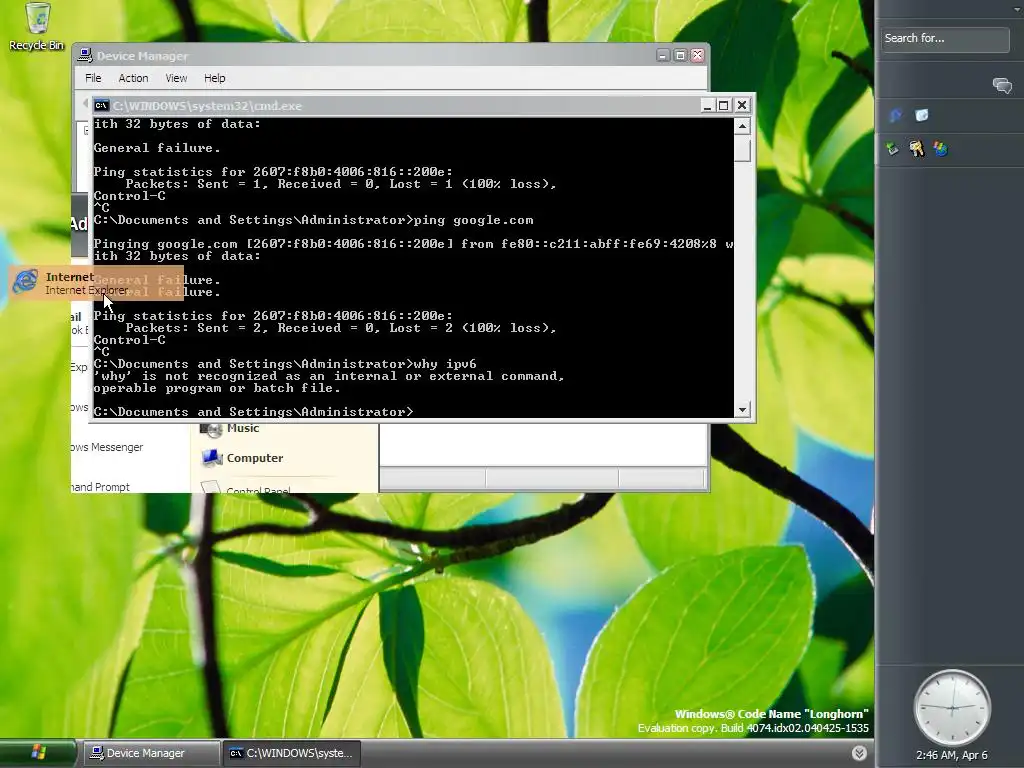
Task: Click the cmd scrollbar up arrow
Action: pyautogui.click(x=743, y=125)
